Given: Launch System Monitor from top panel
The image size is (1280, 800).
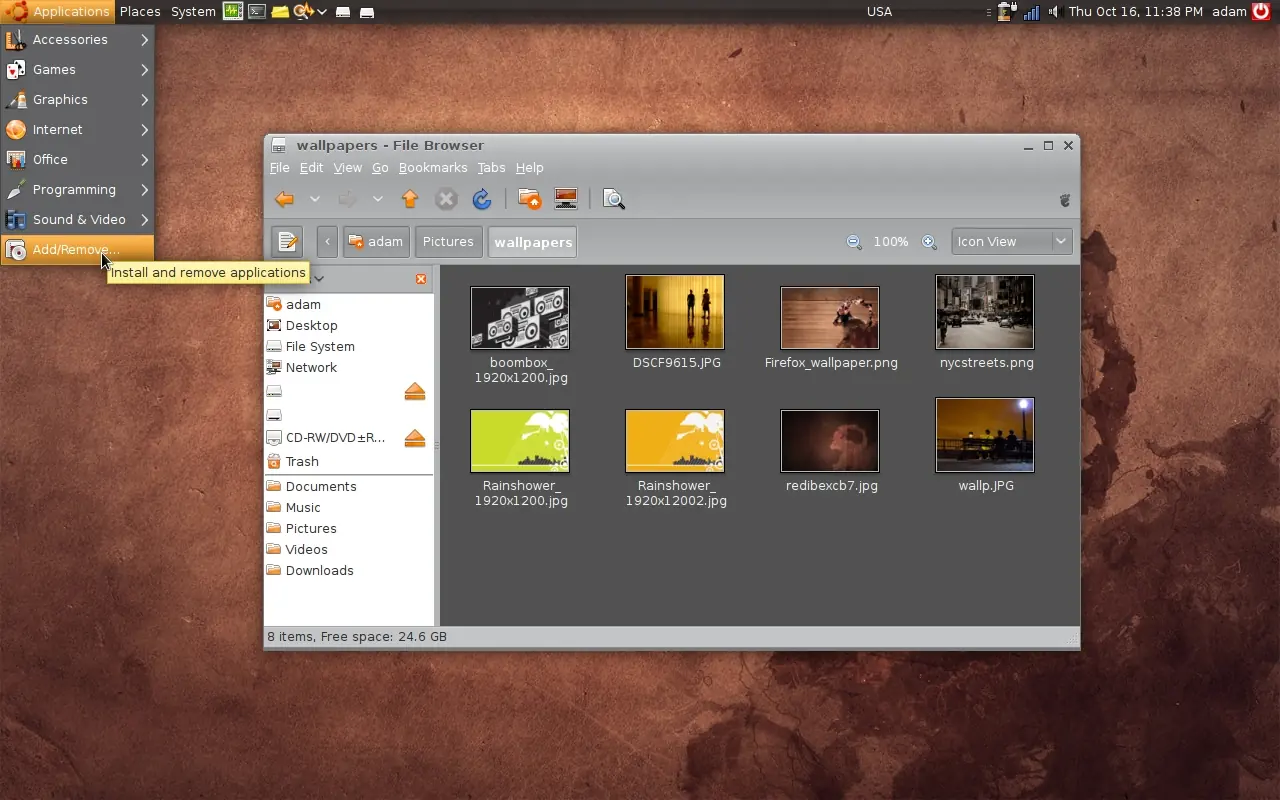Looking at the screenshot, I should 233,12.
